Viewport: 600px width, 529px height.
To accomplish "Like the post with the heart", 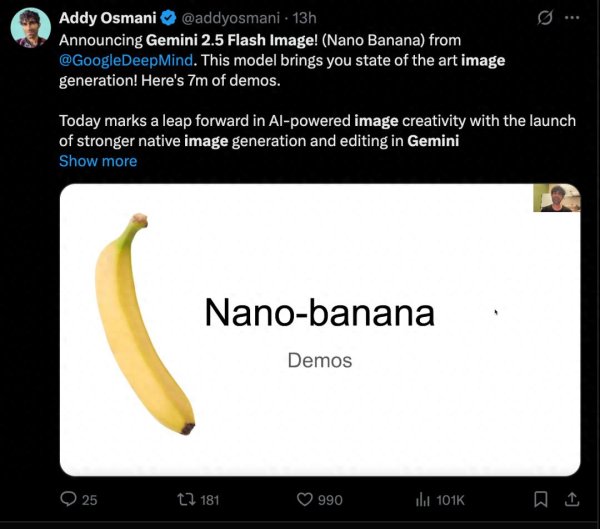I will (x=305, y=499).
